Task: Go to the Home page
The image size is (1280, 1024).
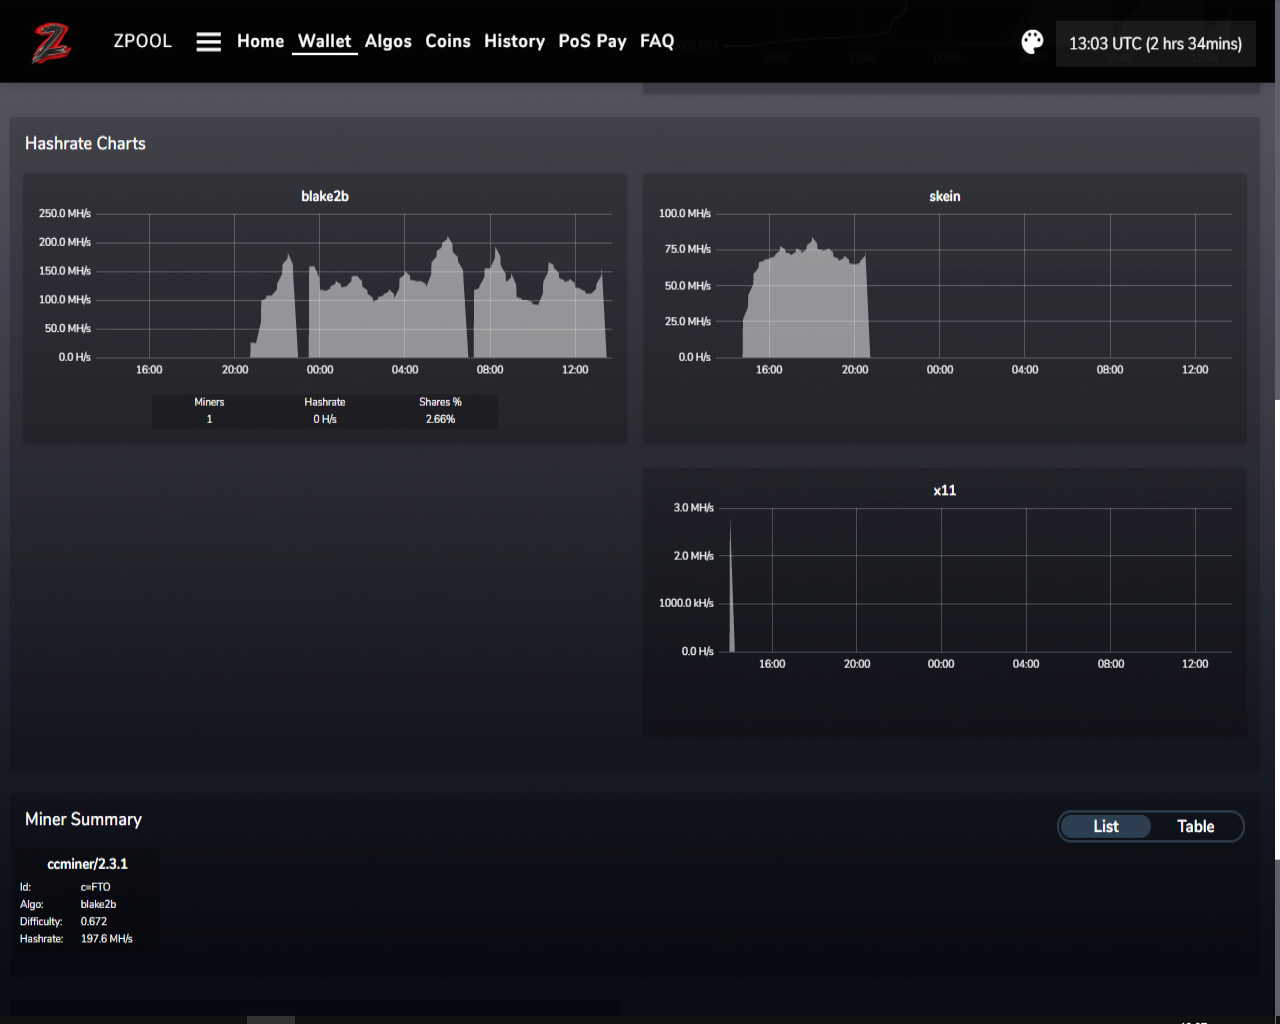Action: (x=261, y=41)
